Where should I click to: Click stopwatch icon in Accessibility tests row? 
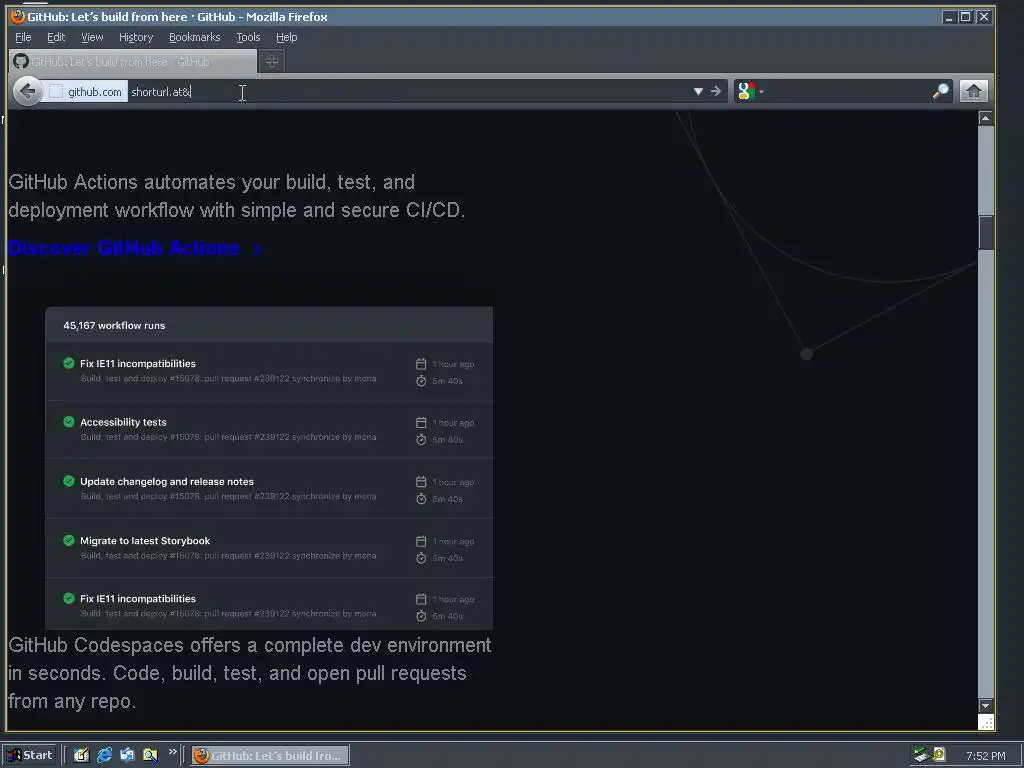click(x=421, y=440)
